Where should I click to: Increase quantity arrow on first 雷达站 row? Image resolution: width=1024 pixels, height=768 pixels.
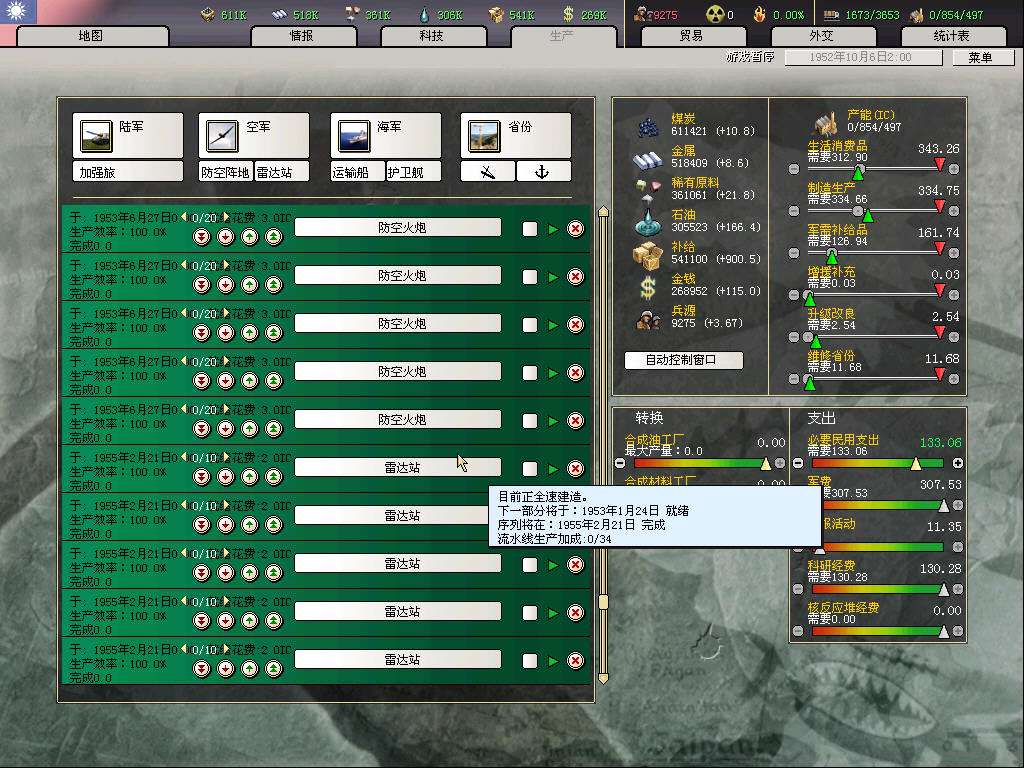(225, 457)
